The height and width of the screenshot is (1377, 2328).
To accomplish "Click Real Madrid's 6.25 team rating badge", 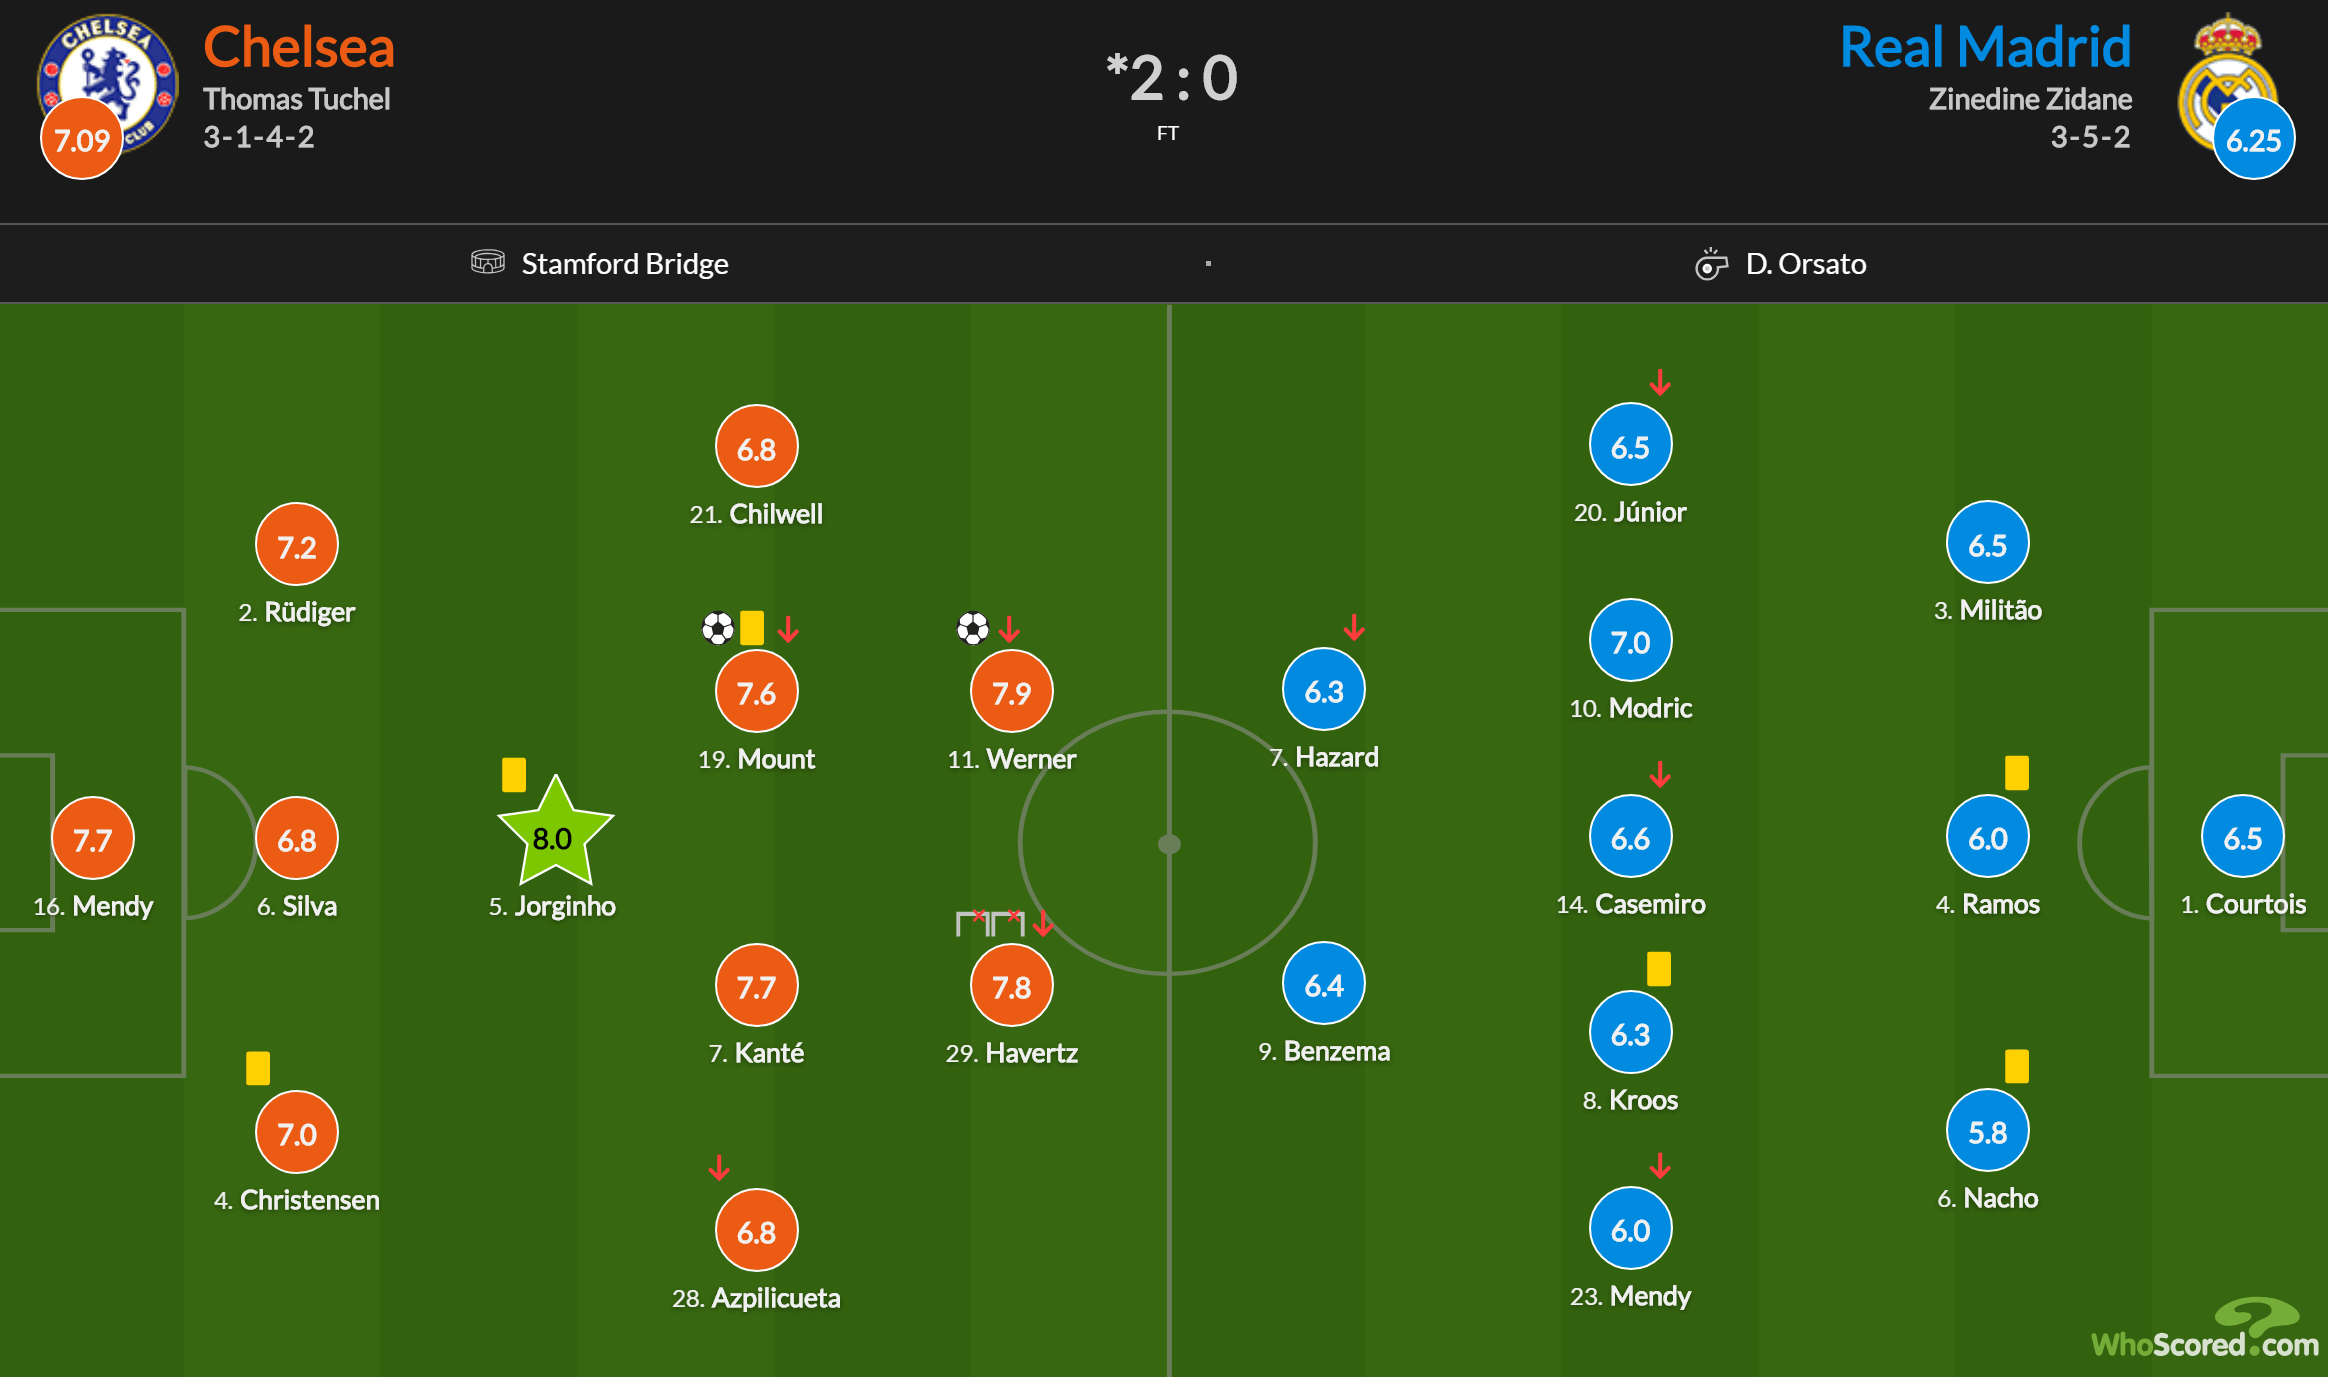I will [x=2253, y=139].
